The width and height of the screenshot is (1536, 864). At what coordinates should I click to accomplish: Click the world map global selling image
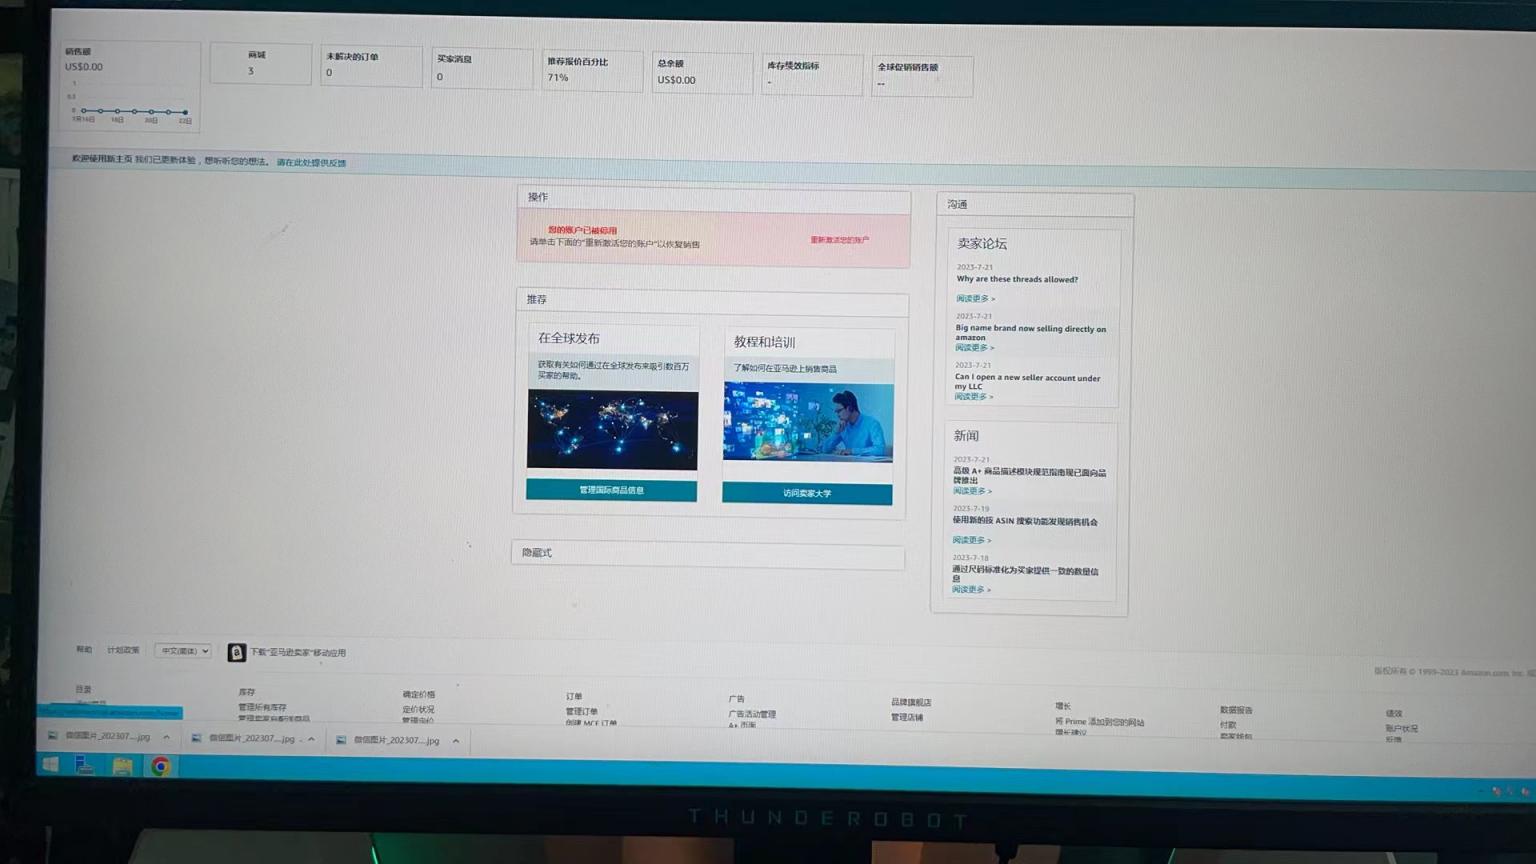[612, 430]
